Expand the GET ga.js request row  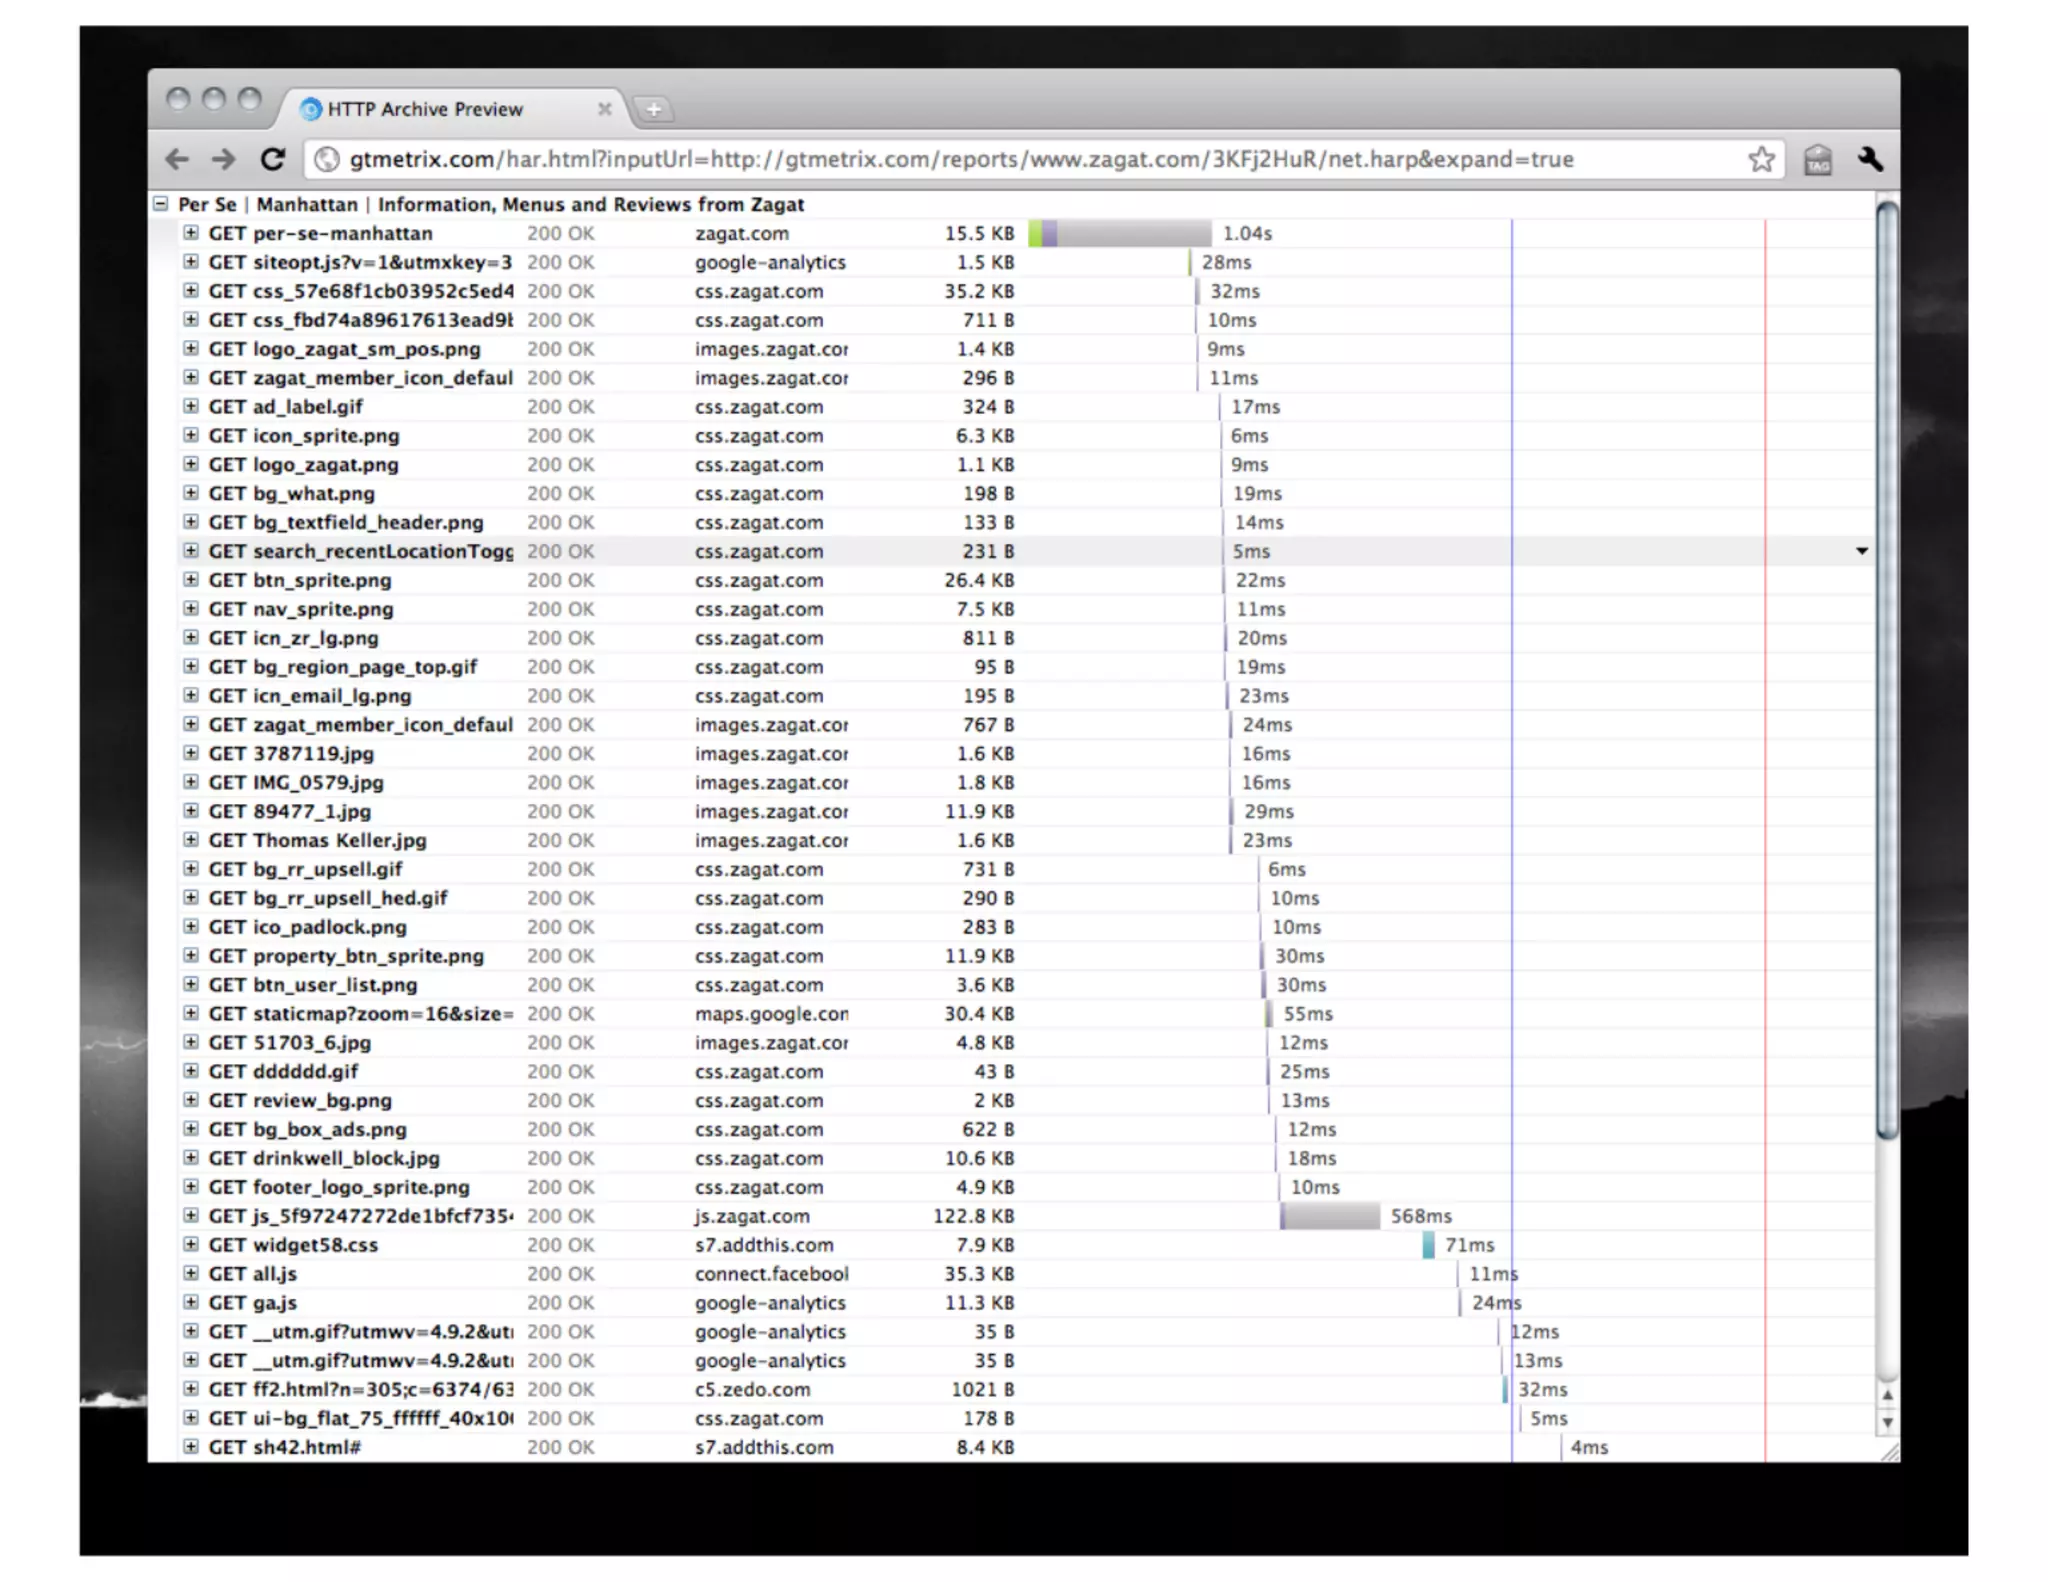coord(190,1303)
